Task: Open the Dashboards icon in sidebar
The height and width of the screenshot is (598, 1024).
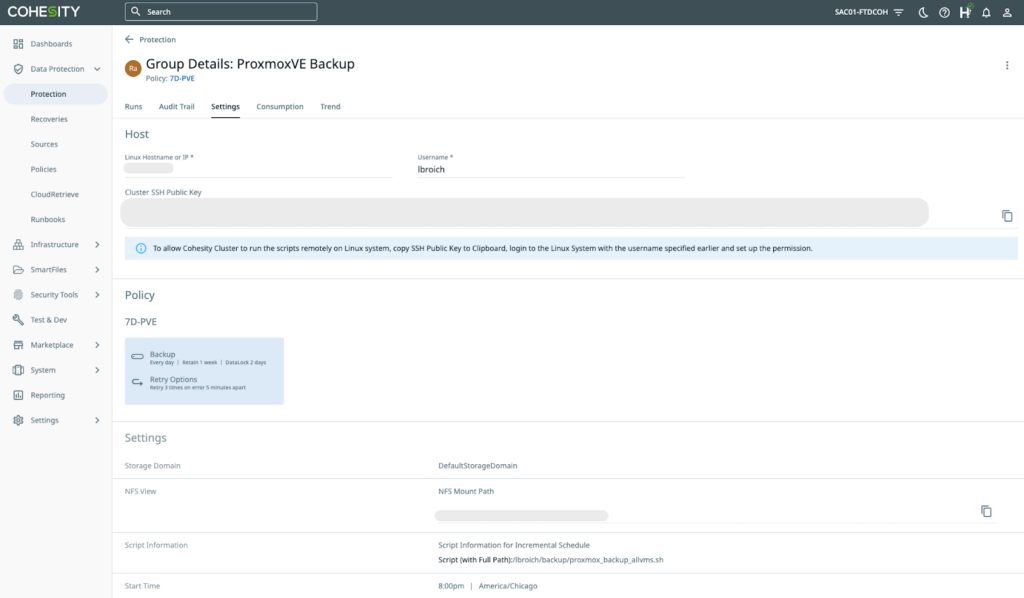Action: 19,44
